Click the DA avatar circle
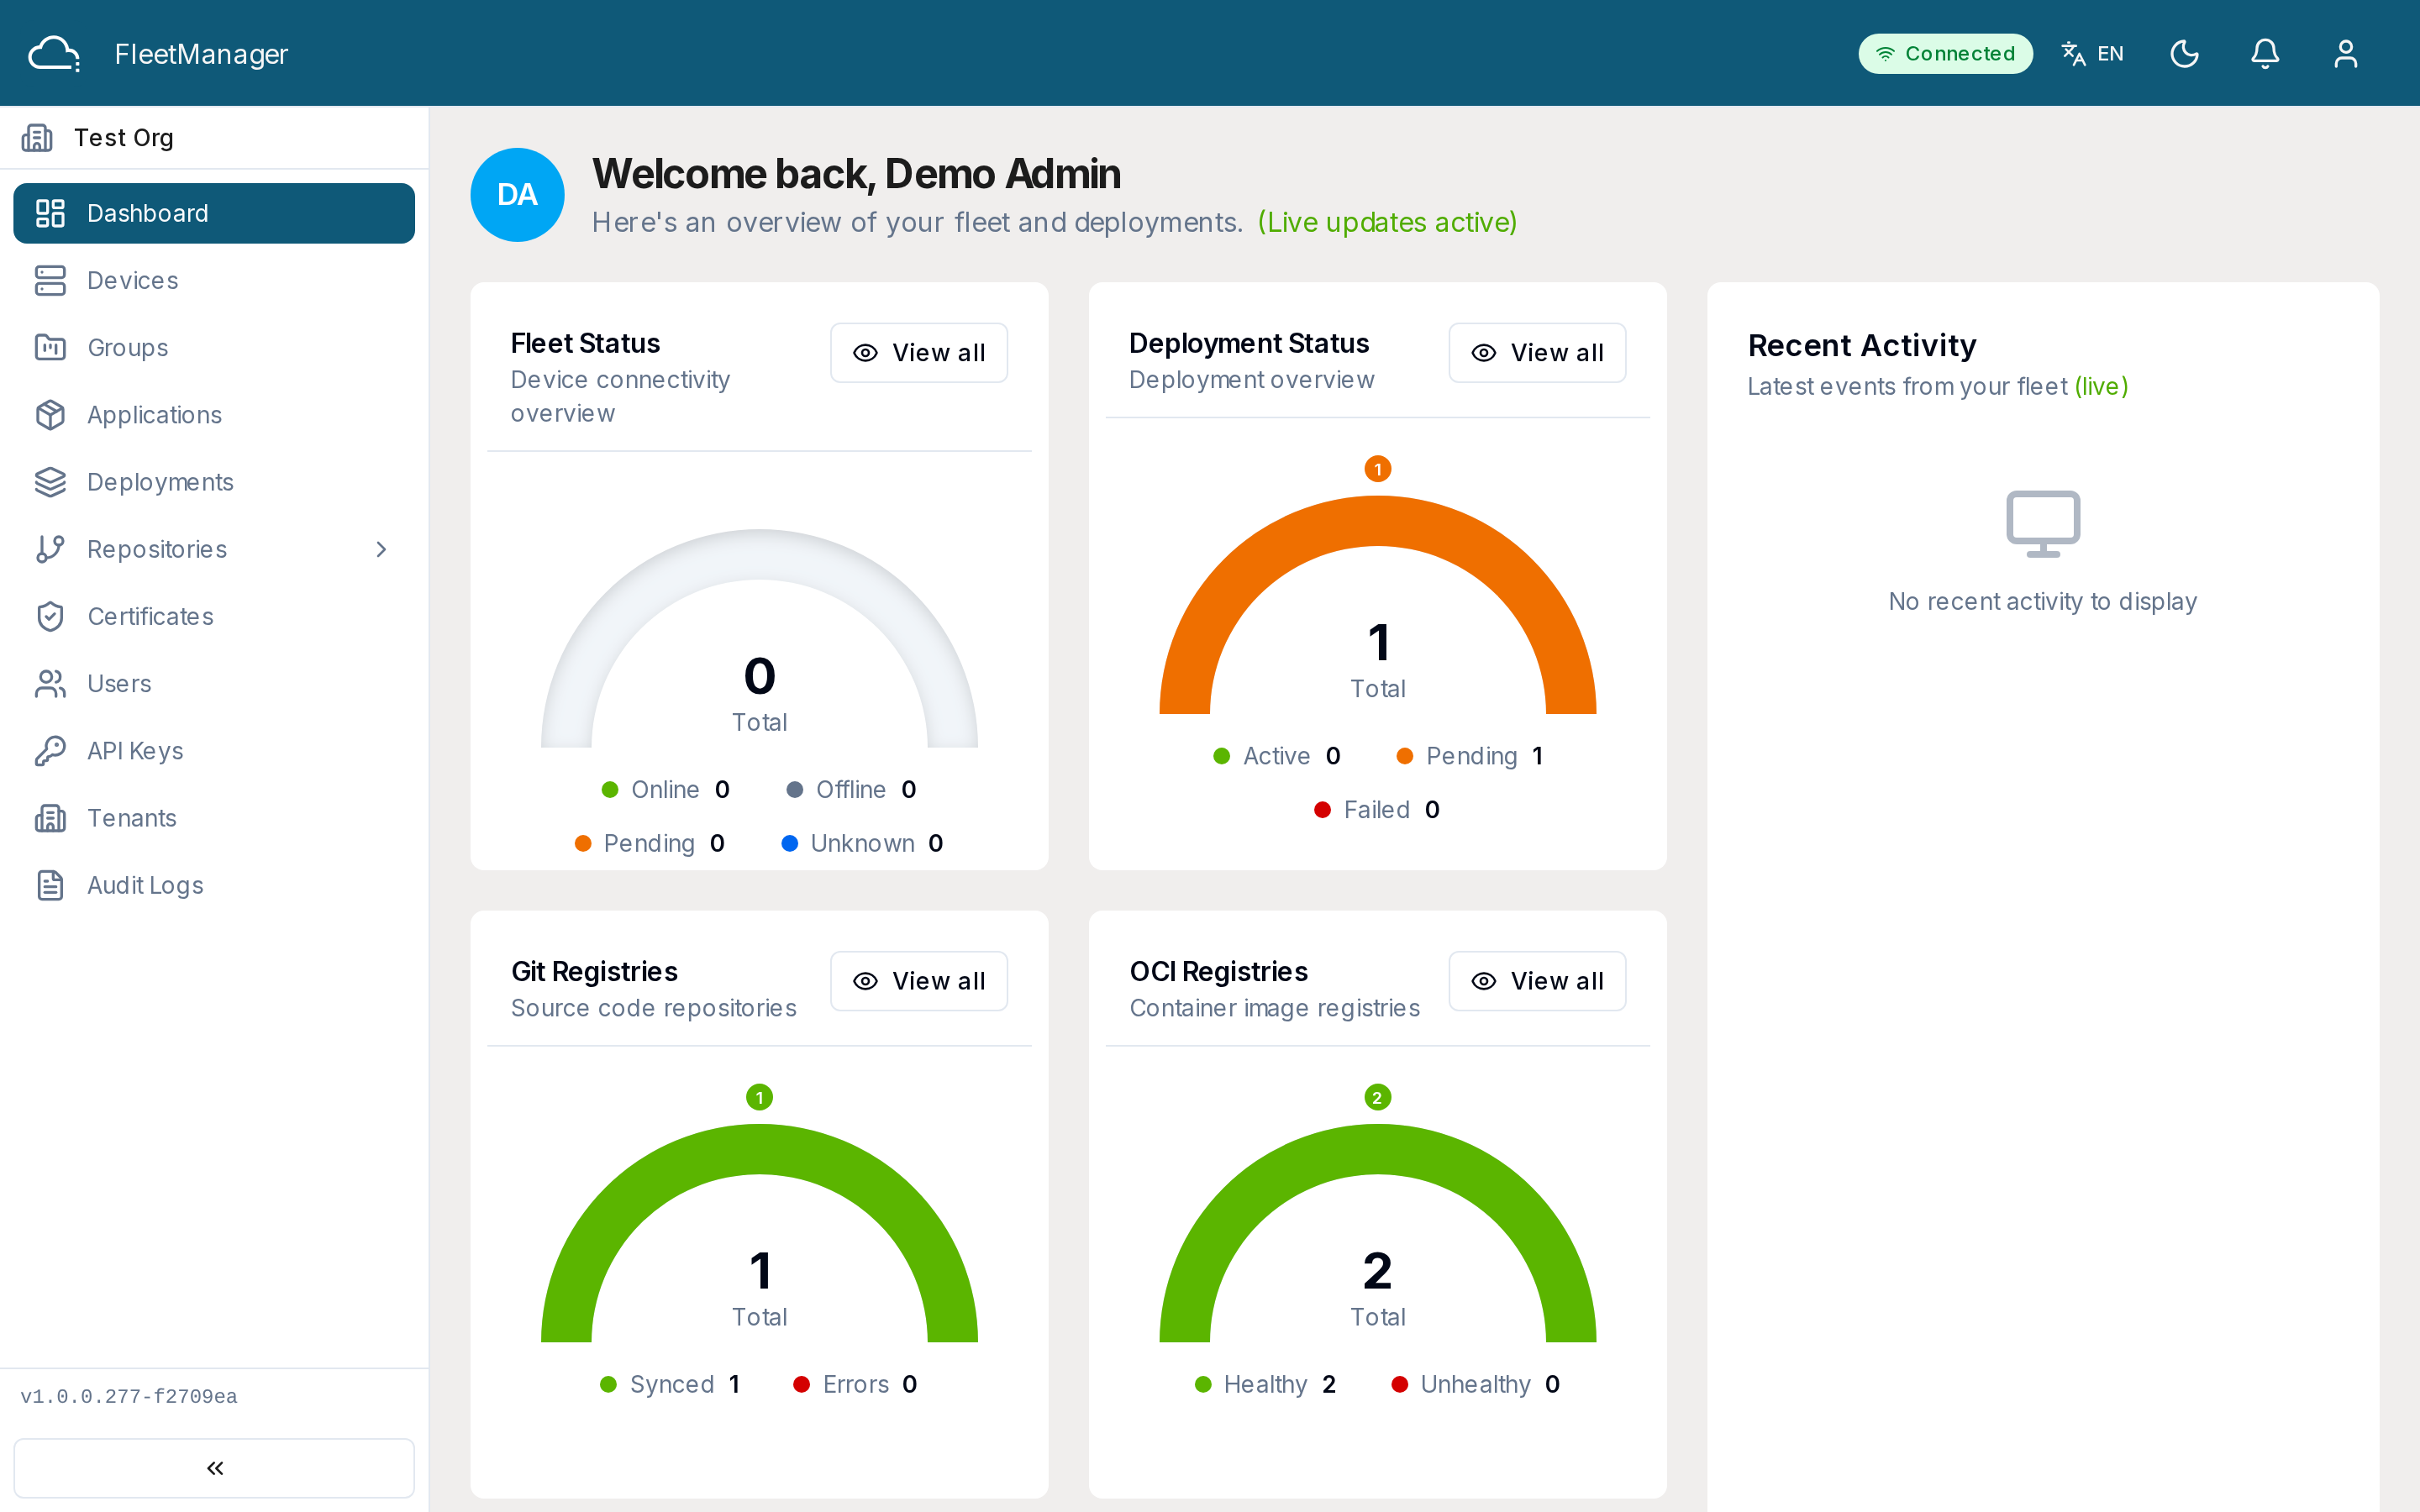This screenshot has width=2420, height=1512. click(517, 195)
